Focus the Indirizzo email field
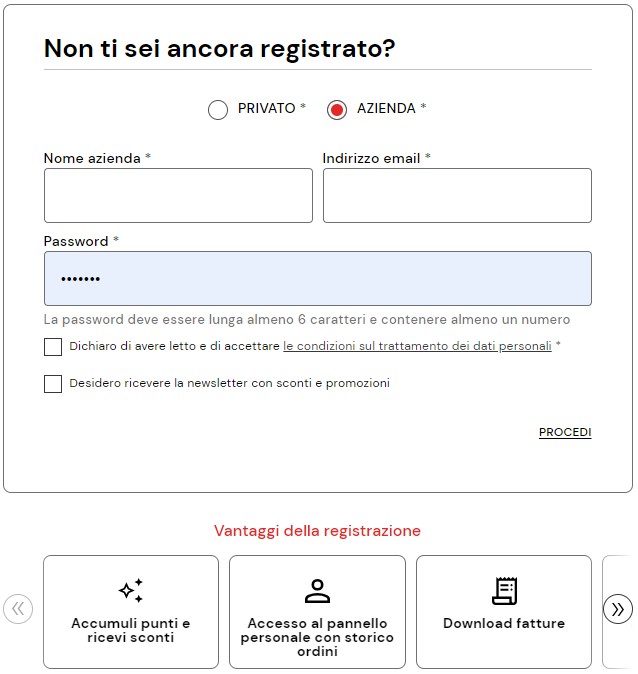Viewport: 638px width, 674px height. pyautogui.click(x=457, y=196)
